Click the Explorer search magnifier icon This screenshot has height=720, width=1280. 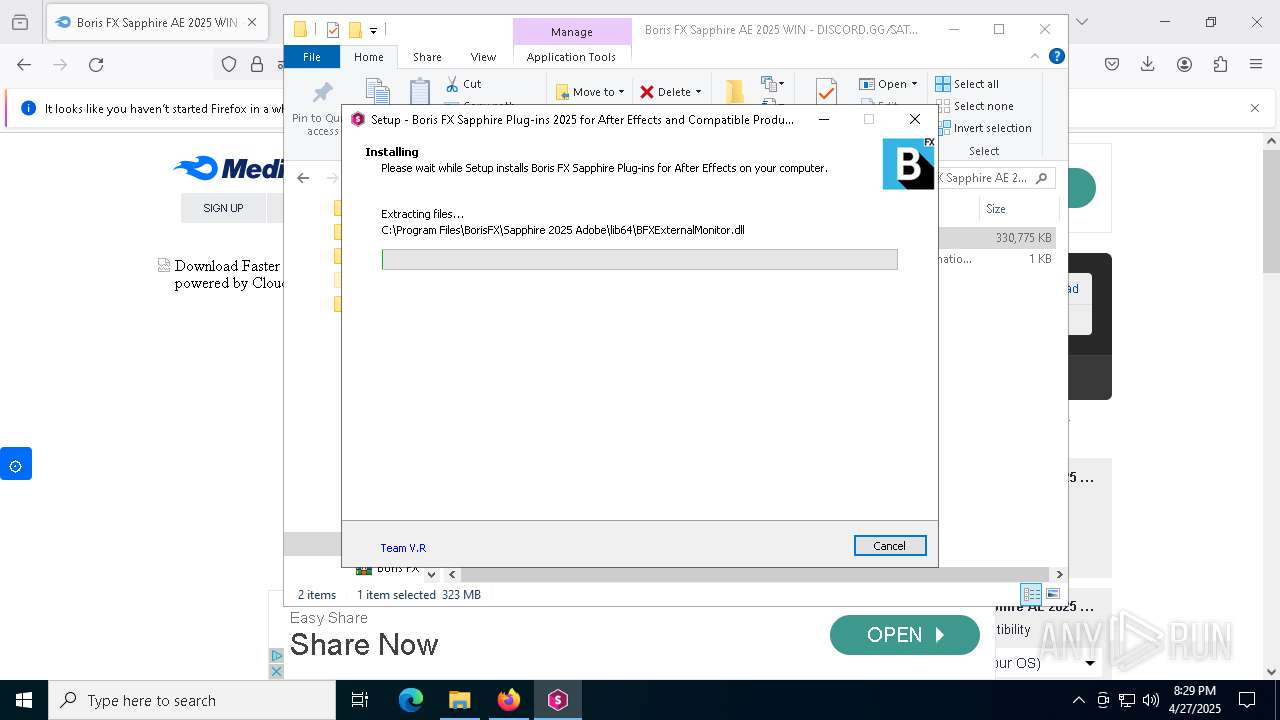(1041, 178)
